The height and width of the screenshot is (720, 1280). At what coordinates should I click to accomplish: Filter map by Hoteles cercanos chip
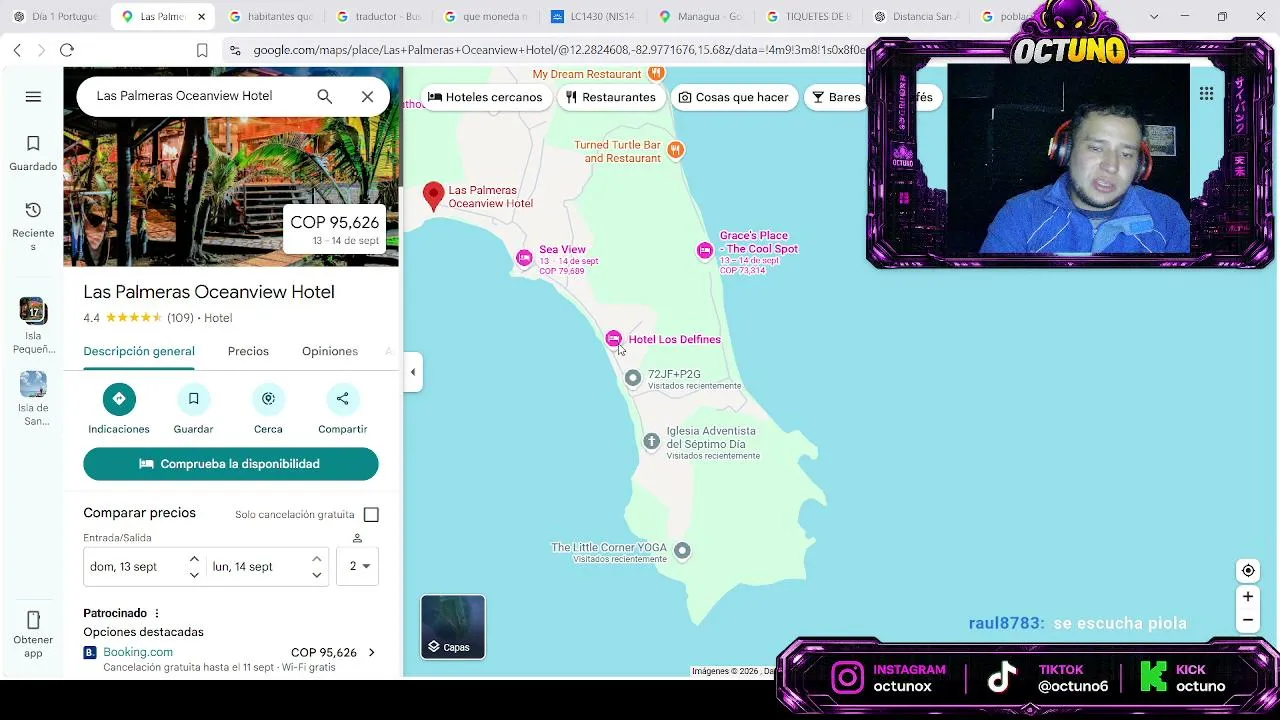pos(485,97)
